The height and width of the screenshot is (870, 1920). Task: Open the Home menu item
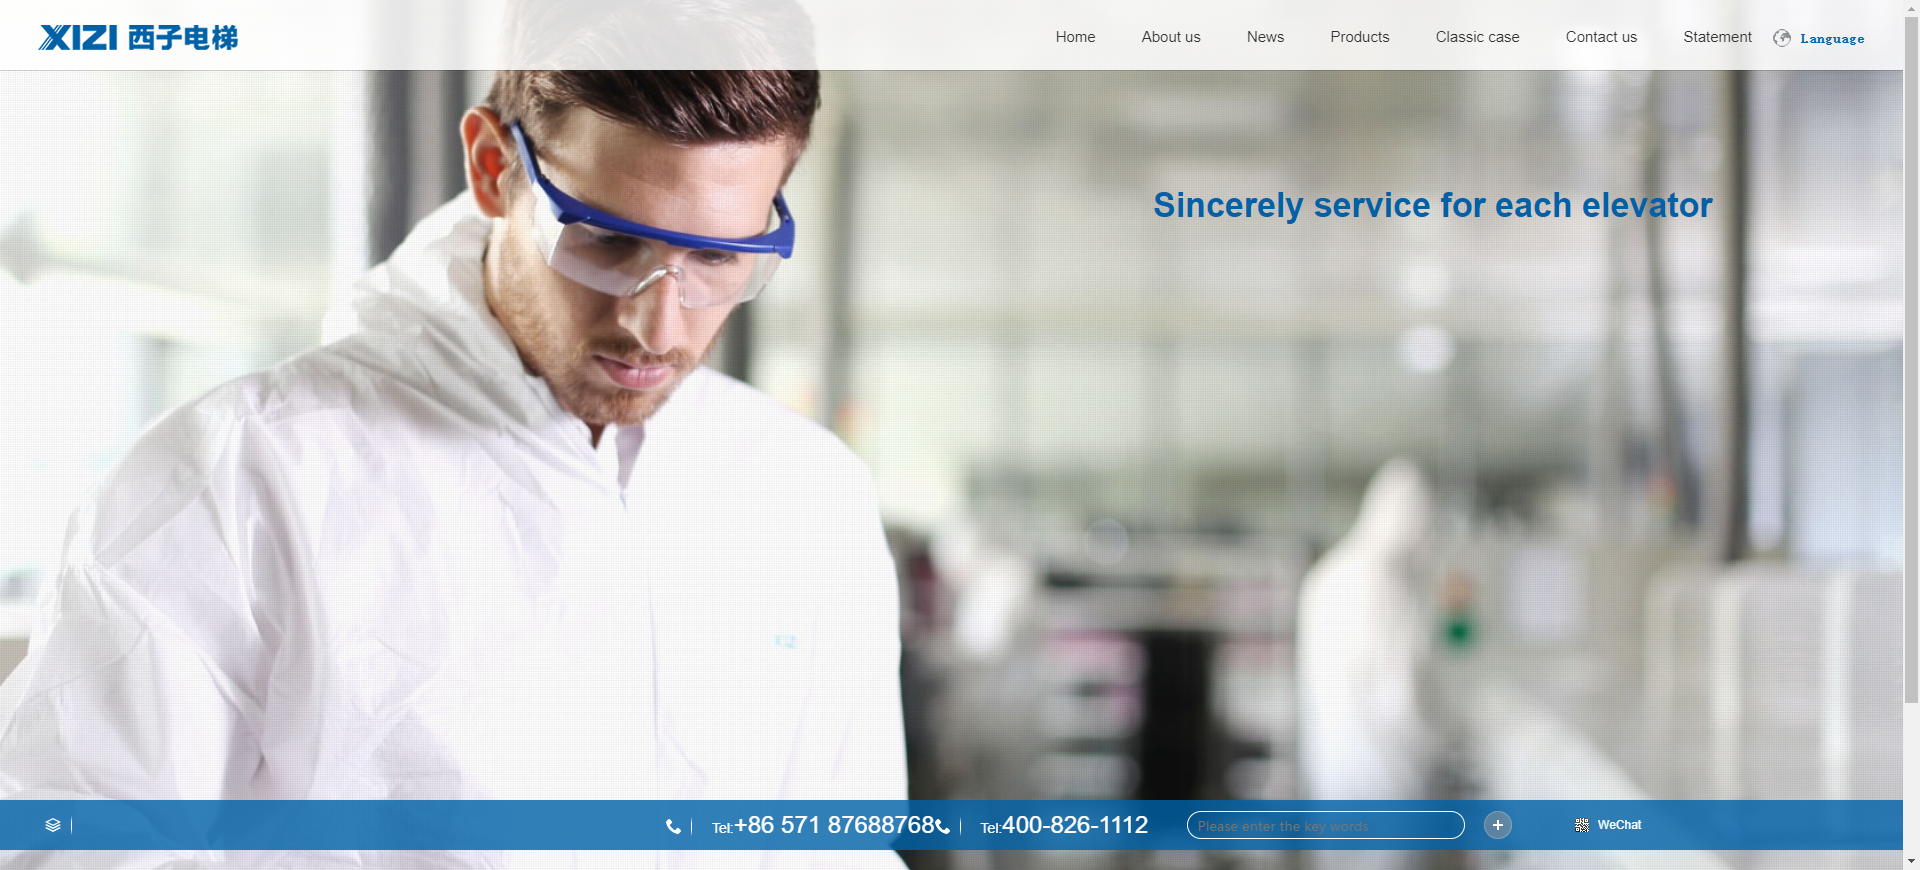[1075, 37]
